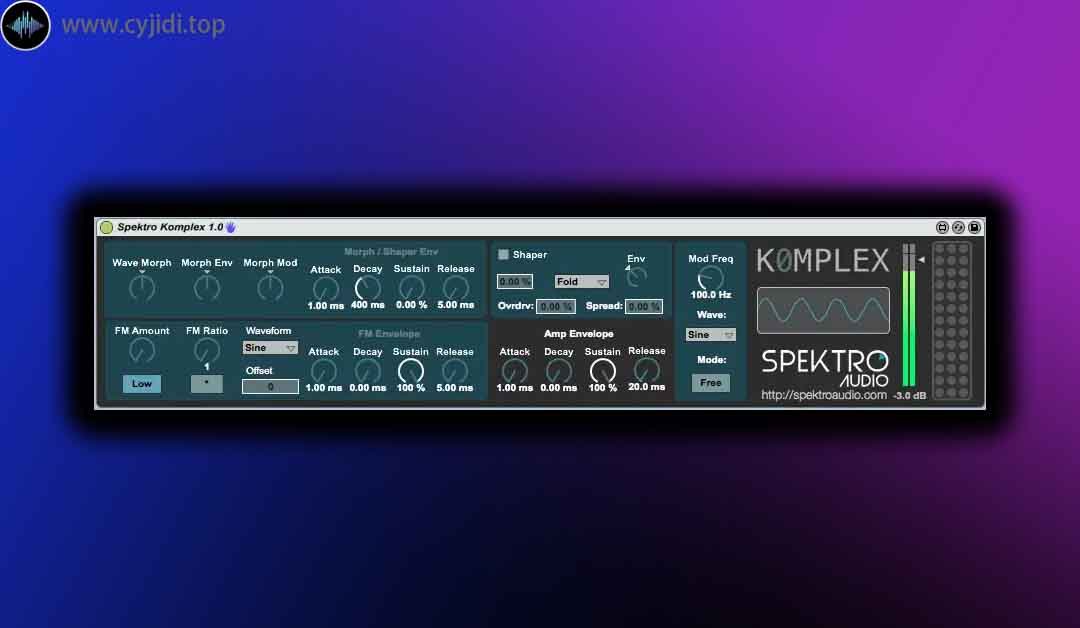1080x628 pixels.
Task: Adjust the FM Amount knob
Action: [x=142, y=351]
